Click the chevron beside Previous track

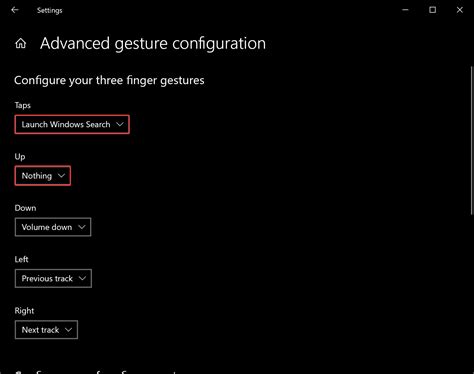pyautogui.click(x=82, y=278)
